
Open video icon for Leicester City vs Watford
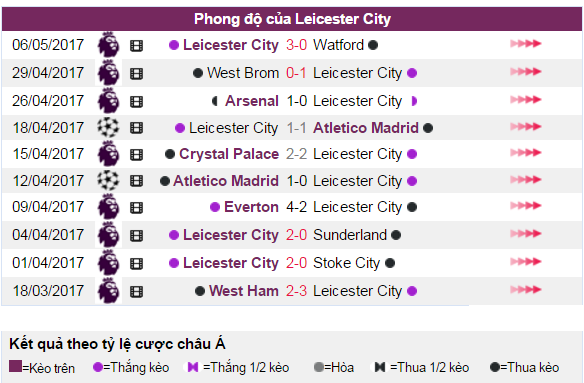click(136, 46)
